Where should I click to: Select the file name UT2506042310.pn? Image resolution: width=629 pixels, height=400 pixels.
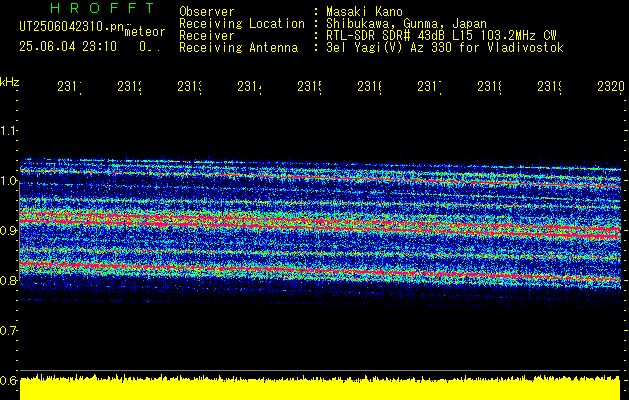click(x=71, y=27)
